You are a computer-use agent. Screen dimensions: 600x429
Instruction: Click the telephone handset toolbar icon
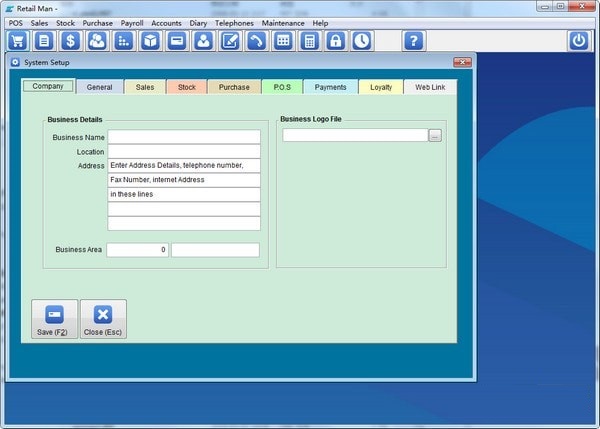(x=256, y=41)
